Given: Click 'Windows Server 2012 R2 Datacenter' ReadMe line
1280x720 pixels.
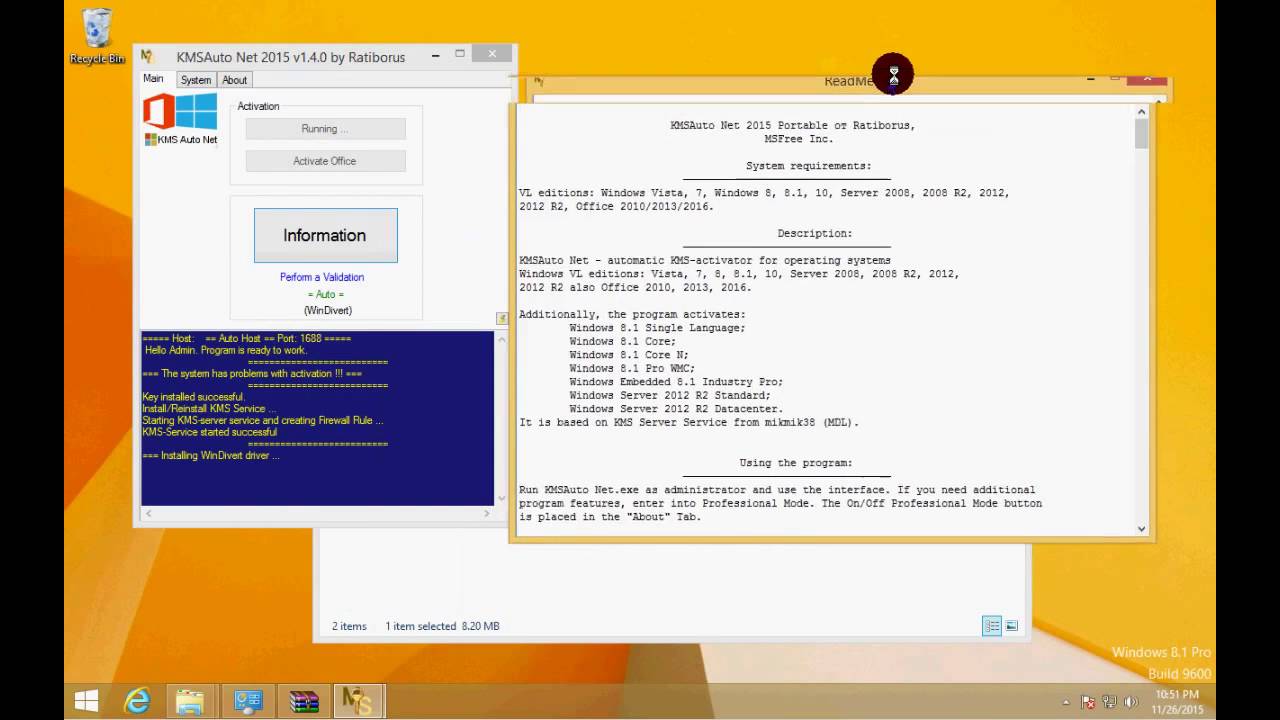Looking at the screenshot, I should [676, 409].
